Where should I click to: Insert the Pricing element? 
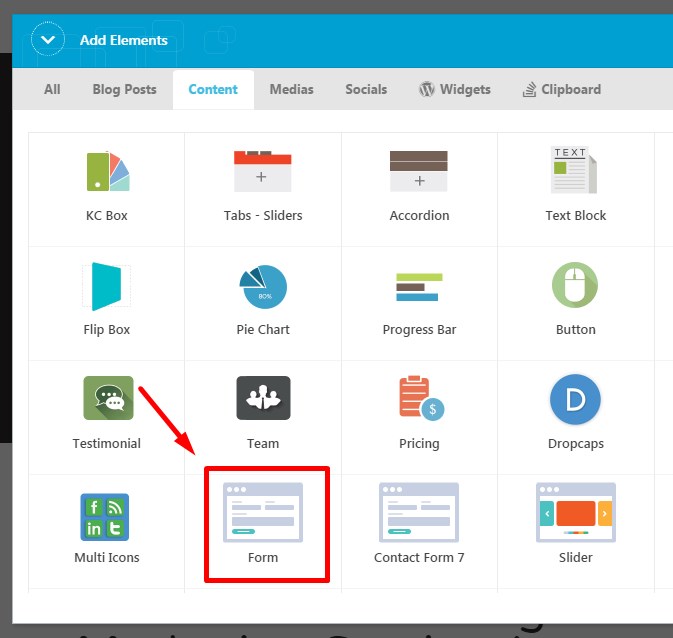419,399
